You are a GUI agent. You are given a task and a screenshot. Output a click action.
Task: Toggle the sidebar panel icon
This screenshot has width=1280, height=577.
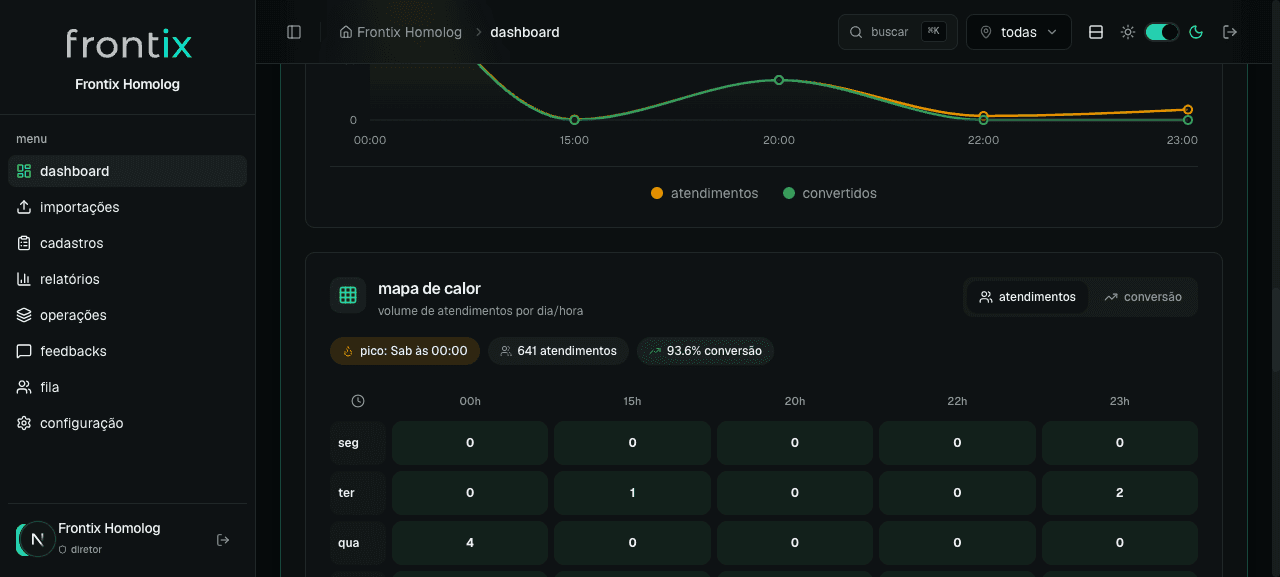[x=294, y=32]
